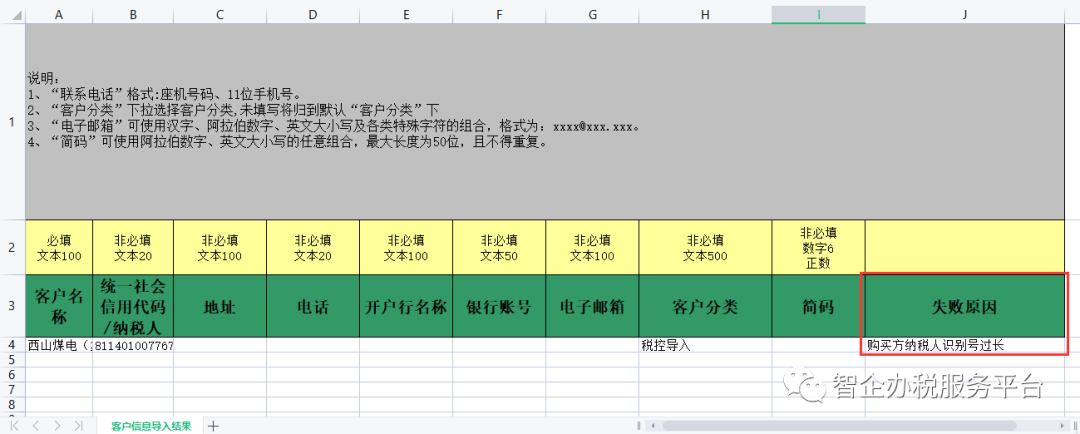Select row 7 header
Screen dimensions: 1080x434
(x=12, y=389)
